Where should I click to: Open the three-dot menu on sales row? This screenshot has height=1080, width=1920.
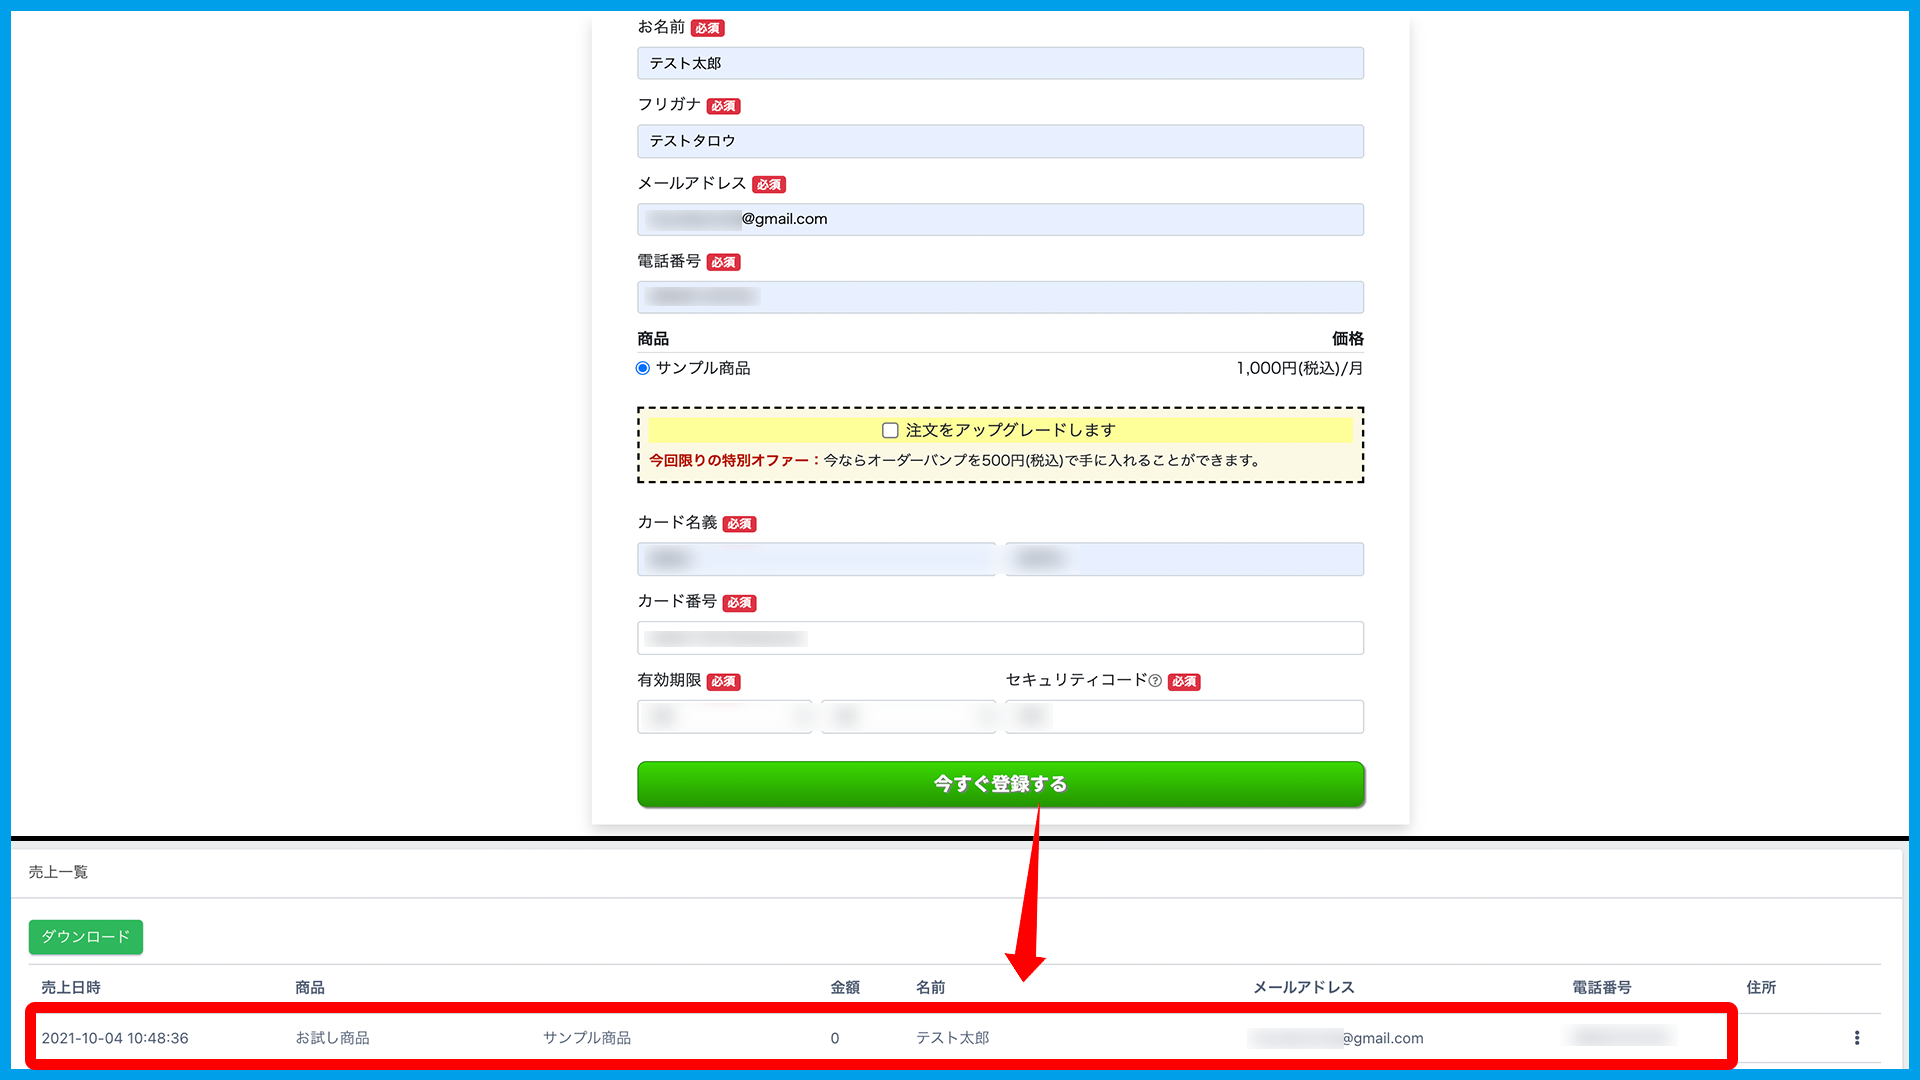click(1857, 1038)
